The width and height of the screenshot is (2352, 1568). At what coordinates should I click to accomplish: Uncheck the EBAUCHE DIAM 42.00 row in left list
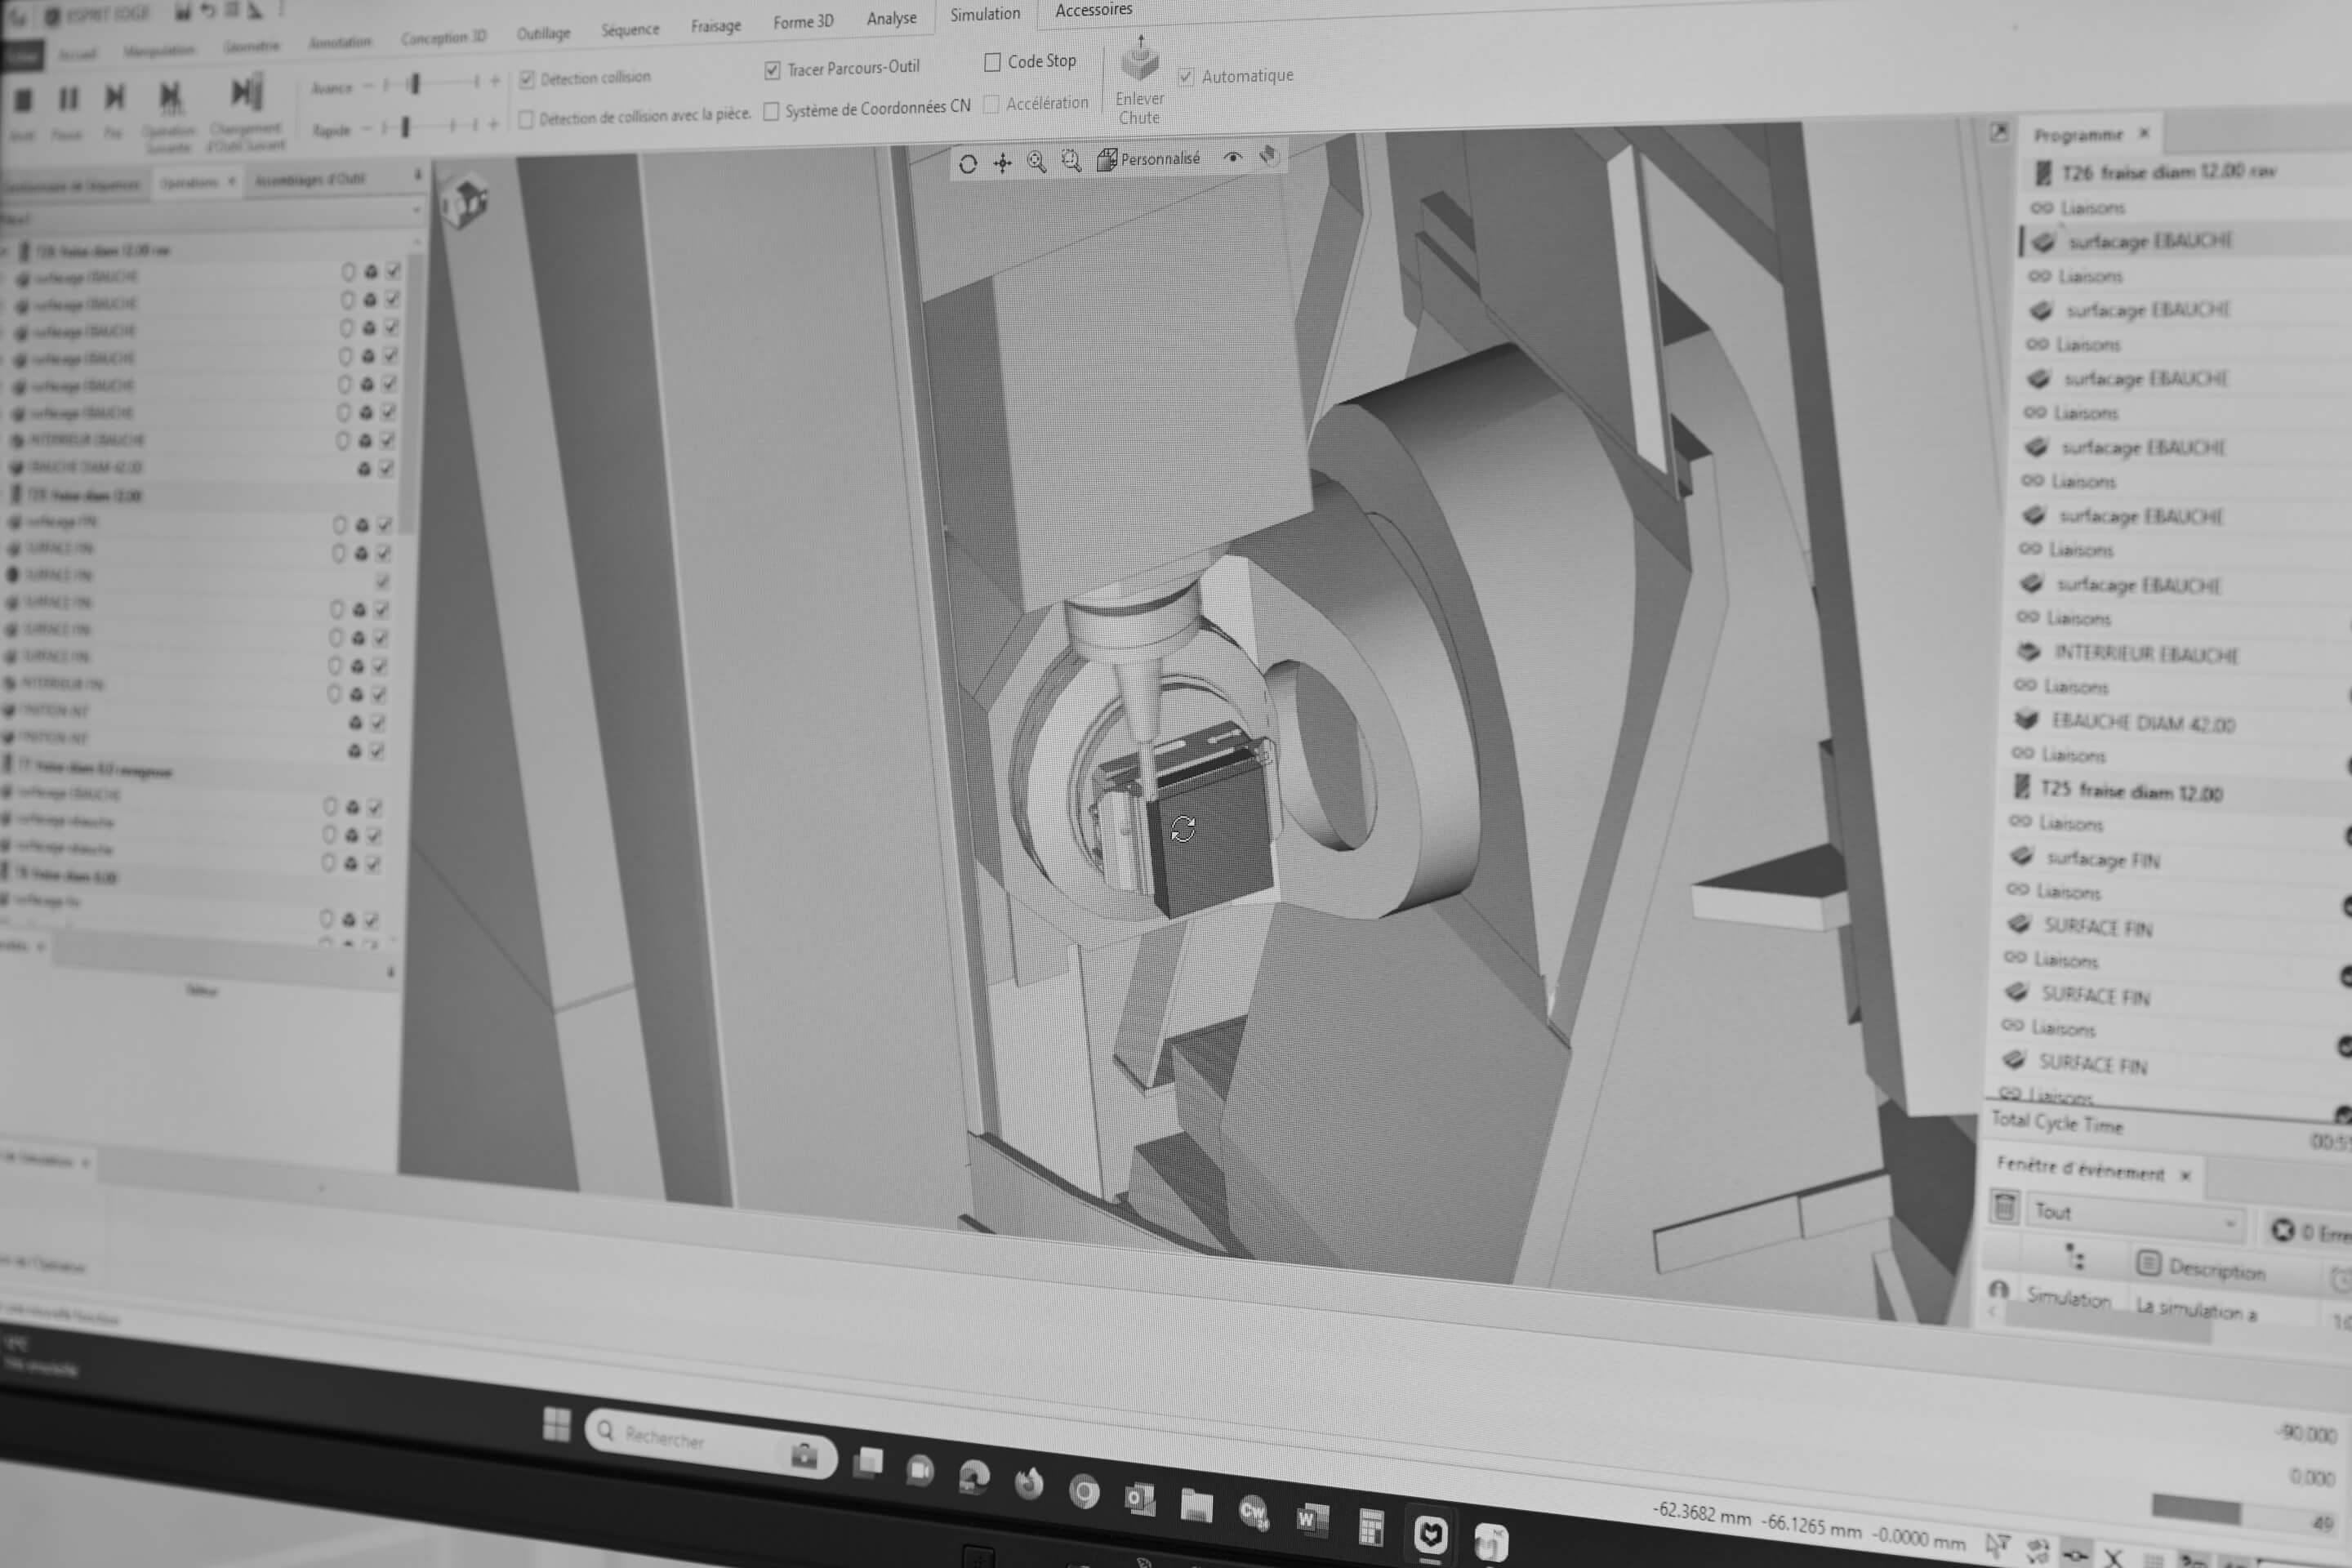click(386, 468)
